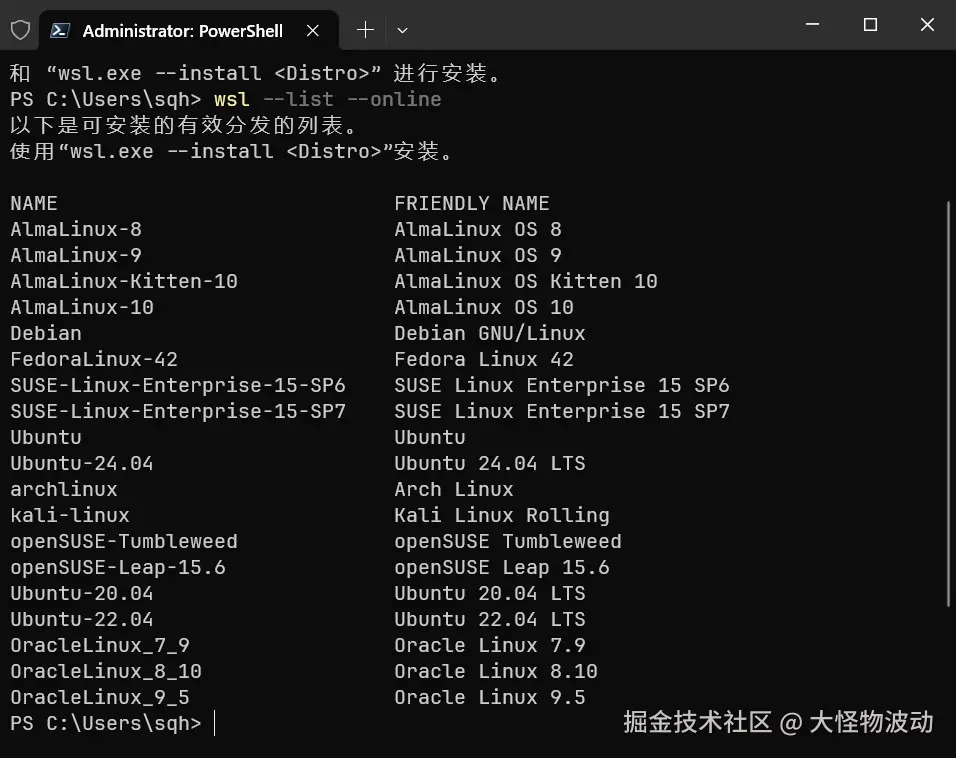Click "FedoraLinux-42" in the NAME column
This screenshot has width=956, height=758.
click(94, 359)
